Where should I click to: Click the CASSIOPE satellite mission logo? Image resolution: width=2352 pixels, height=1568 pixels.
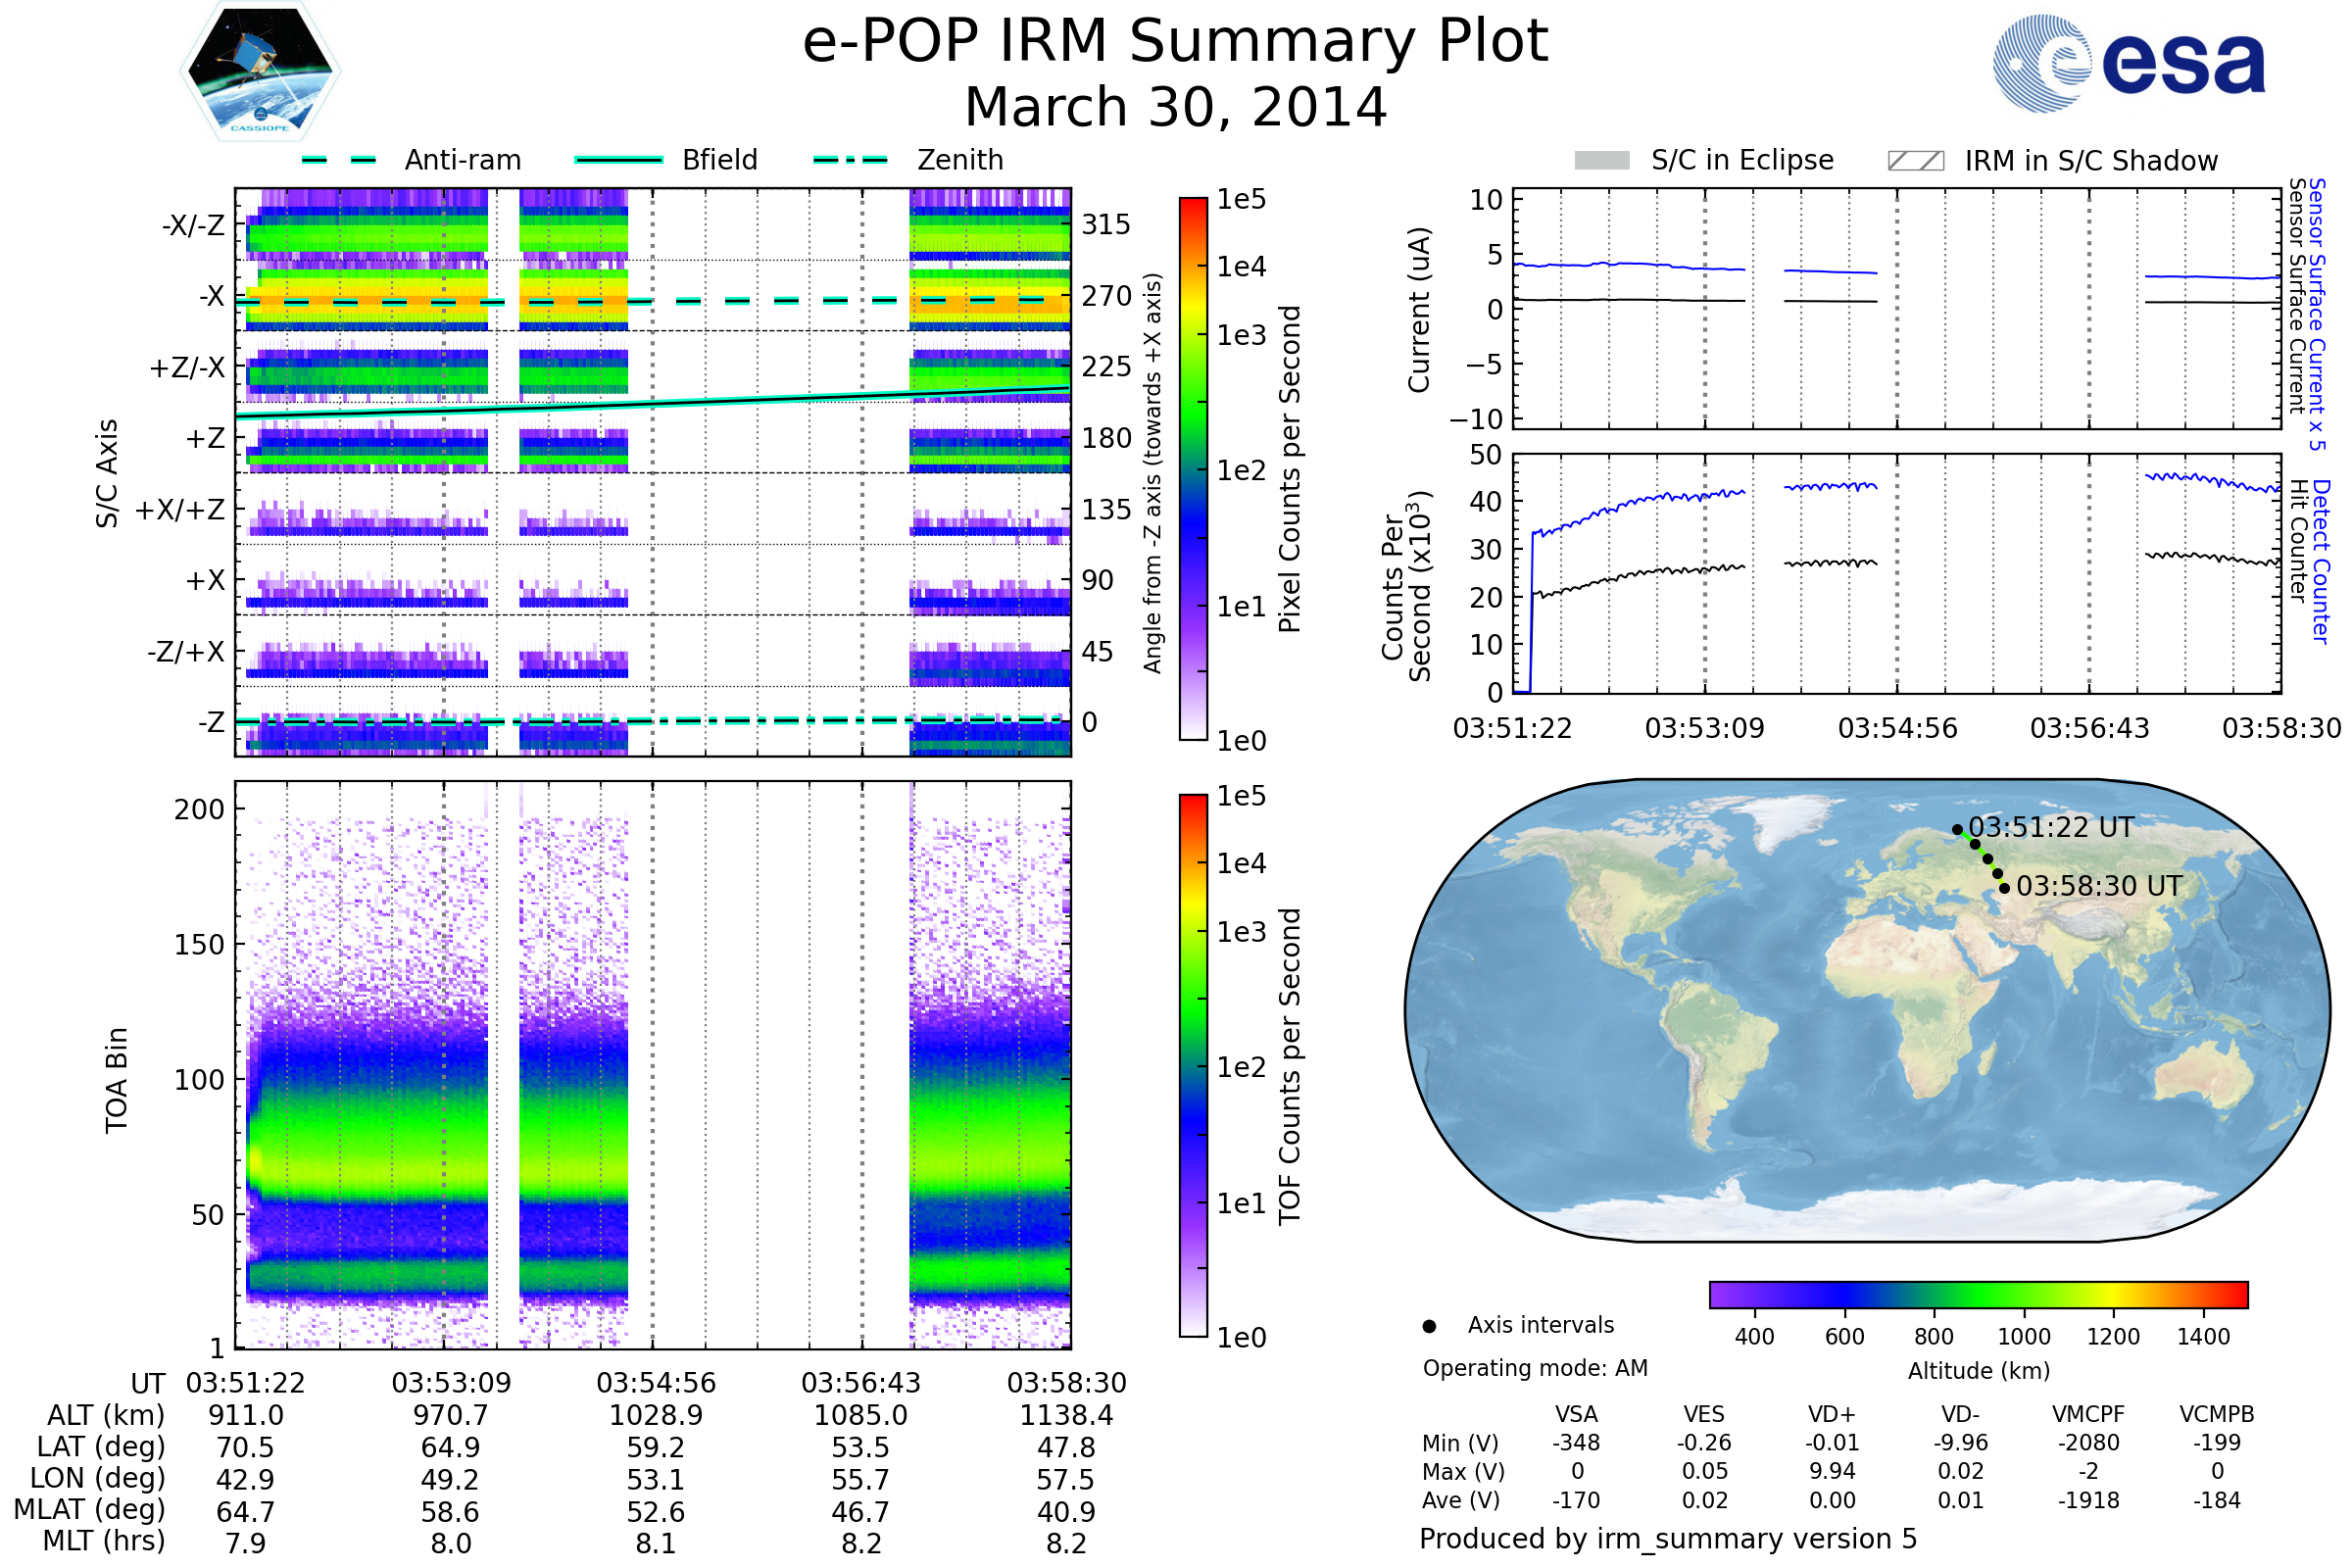260,72
